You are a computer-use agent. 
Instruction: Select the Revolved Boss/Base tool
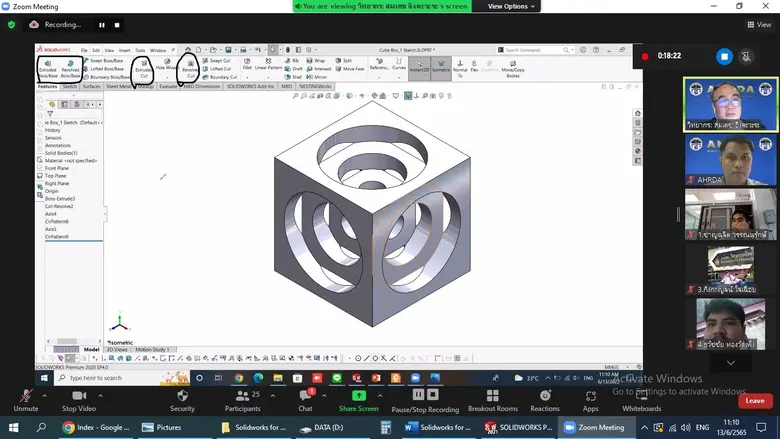pyautogui.click(x=71, y=68)
